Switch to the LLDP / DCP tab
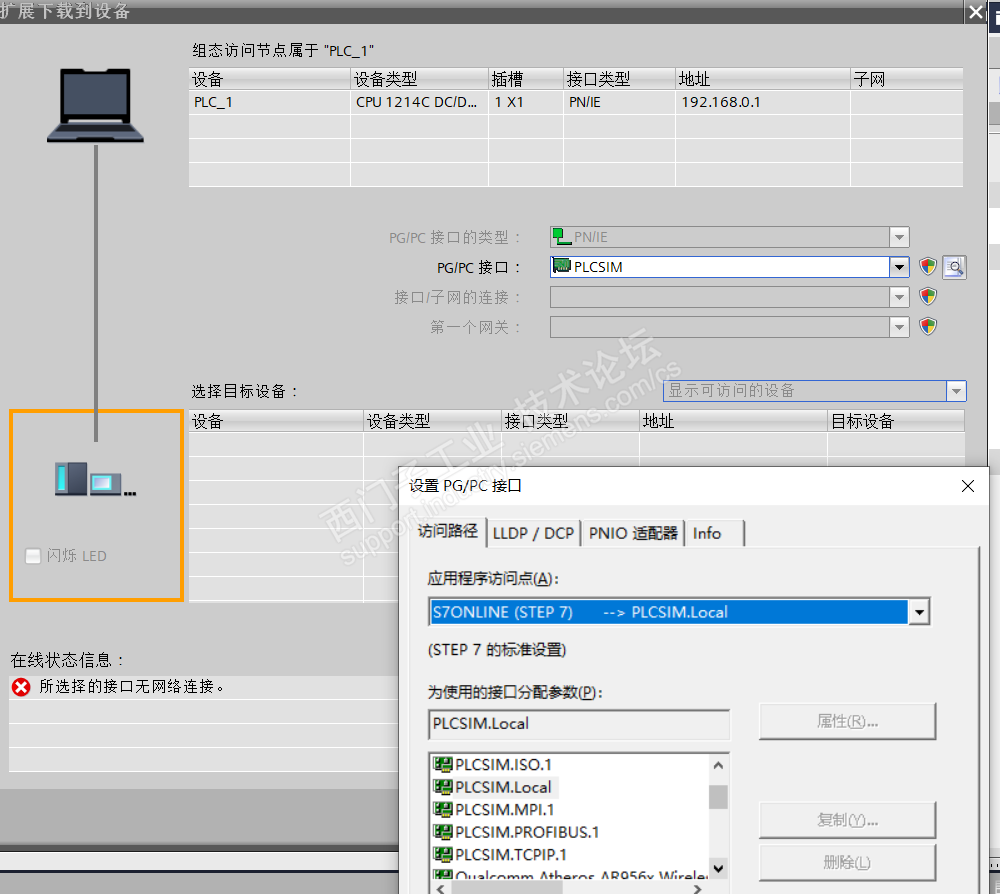1000x894 pixels. (534, 533)
